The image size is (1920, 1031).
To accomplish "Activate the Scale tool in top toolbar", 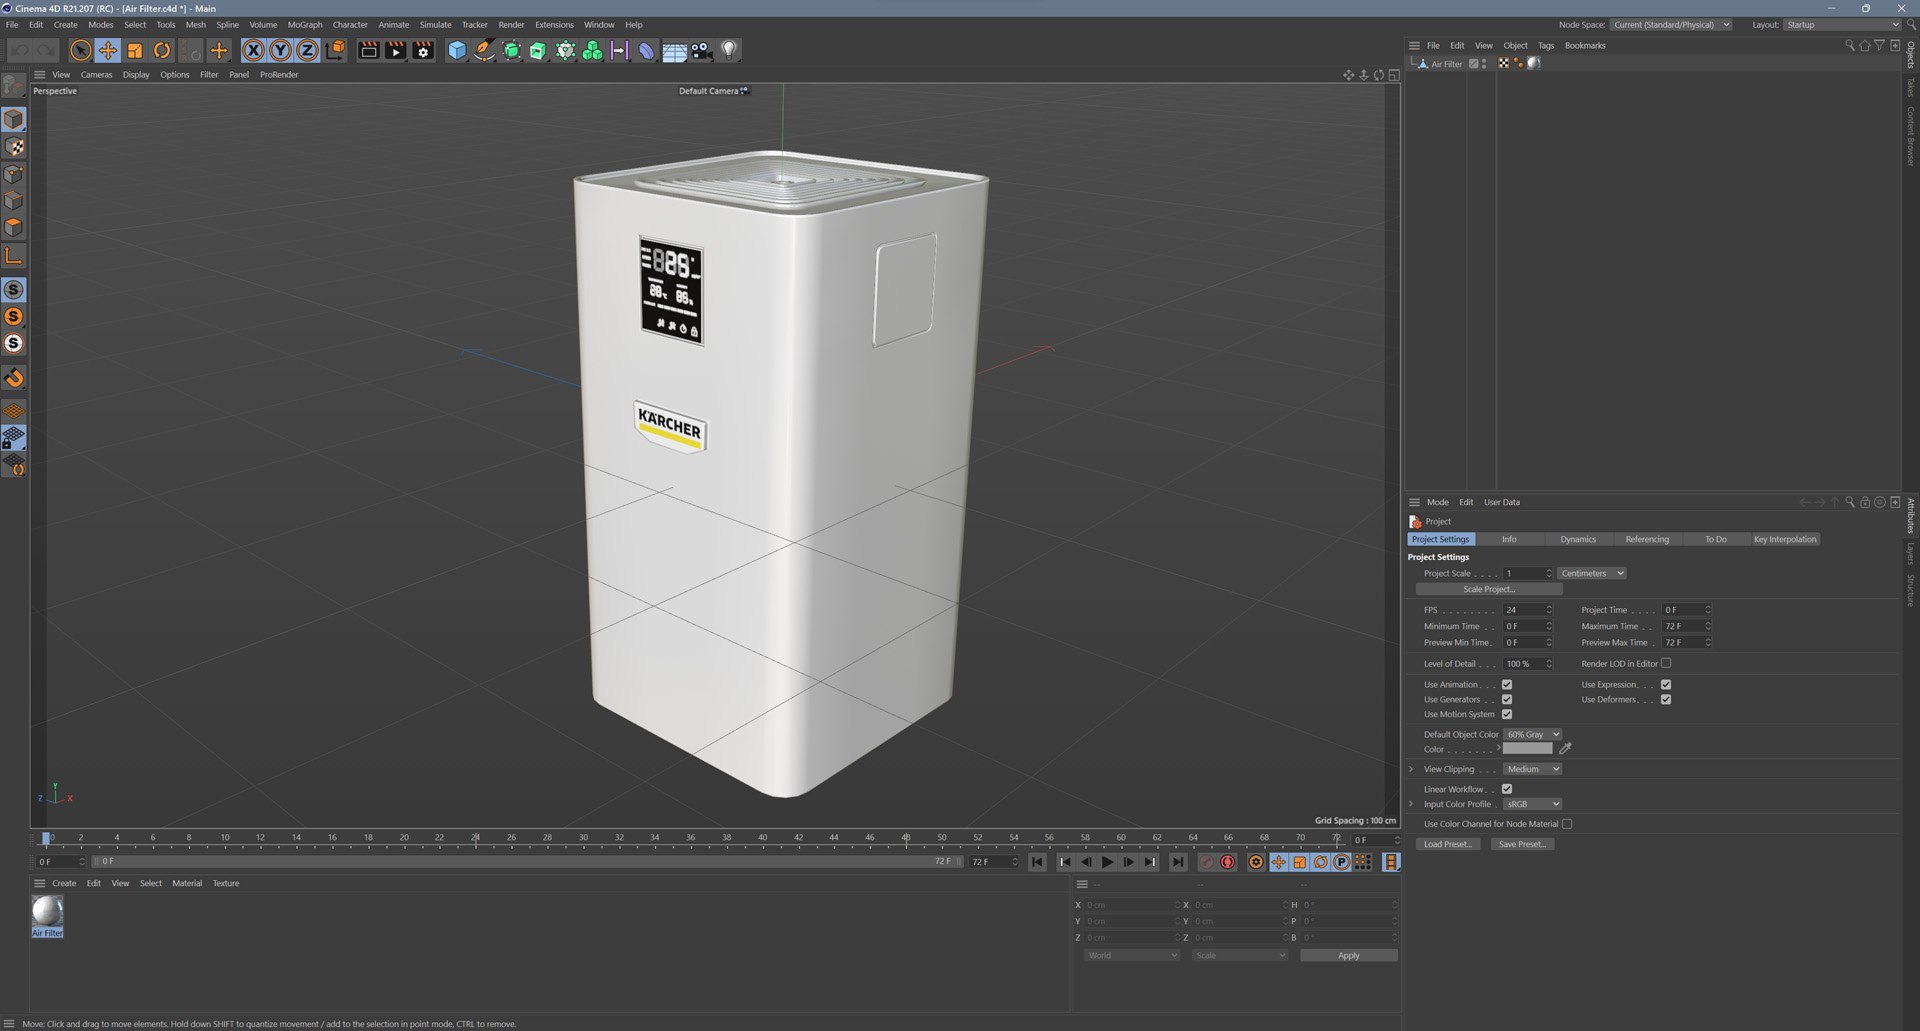I will [135, 50].
